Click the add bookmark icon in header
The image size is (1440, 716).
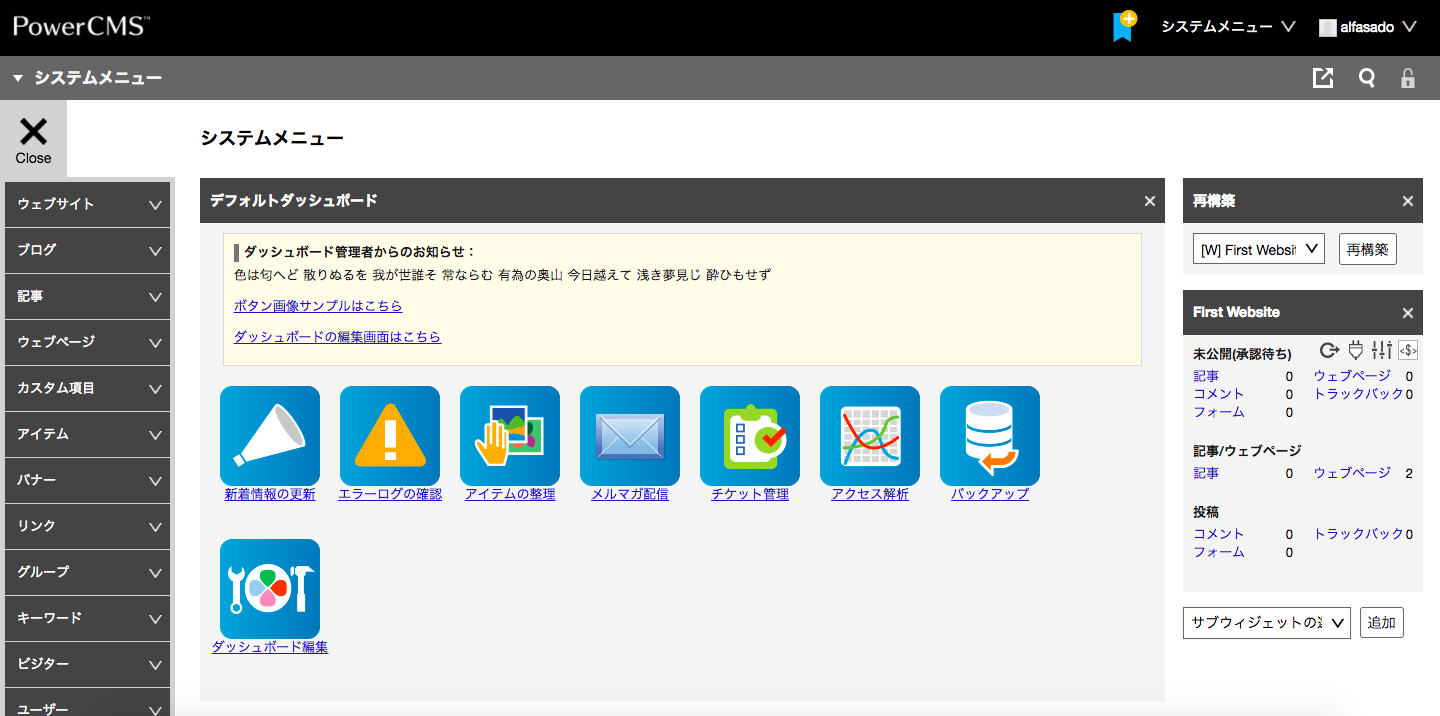(1124, 26)
